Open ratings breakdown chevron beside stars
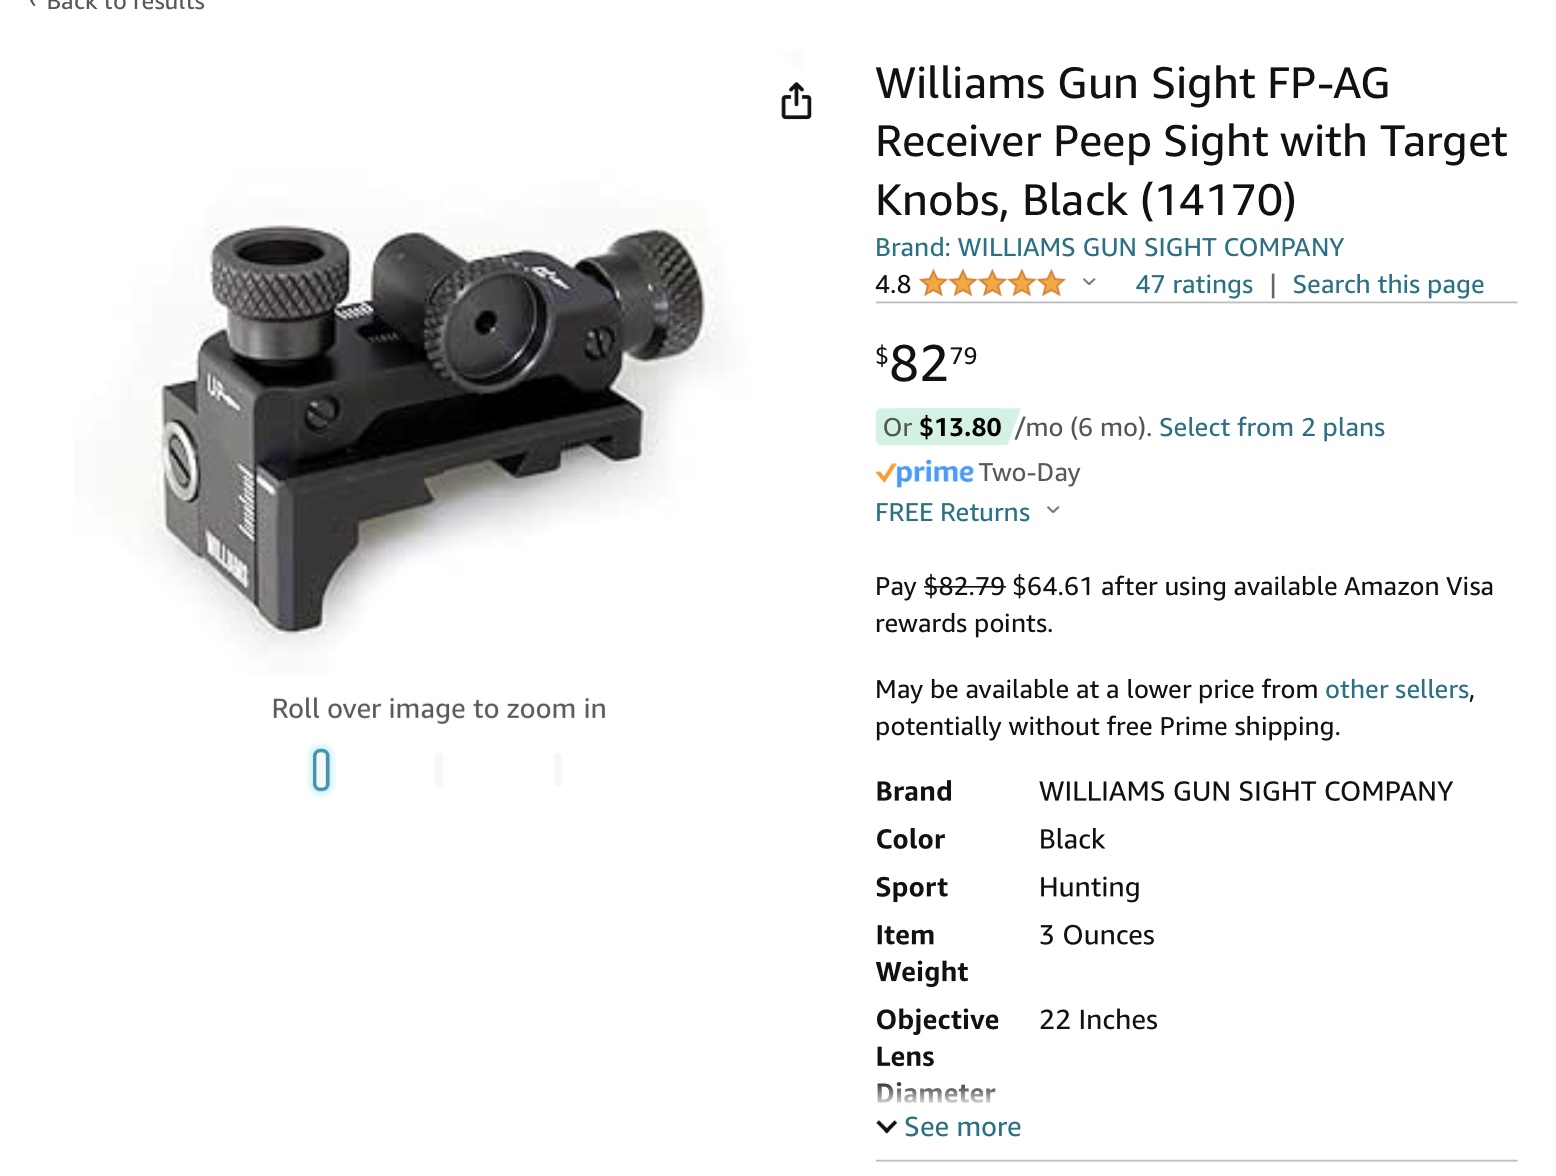1556x1176 pixels. [x=1089, y=283]
